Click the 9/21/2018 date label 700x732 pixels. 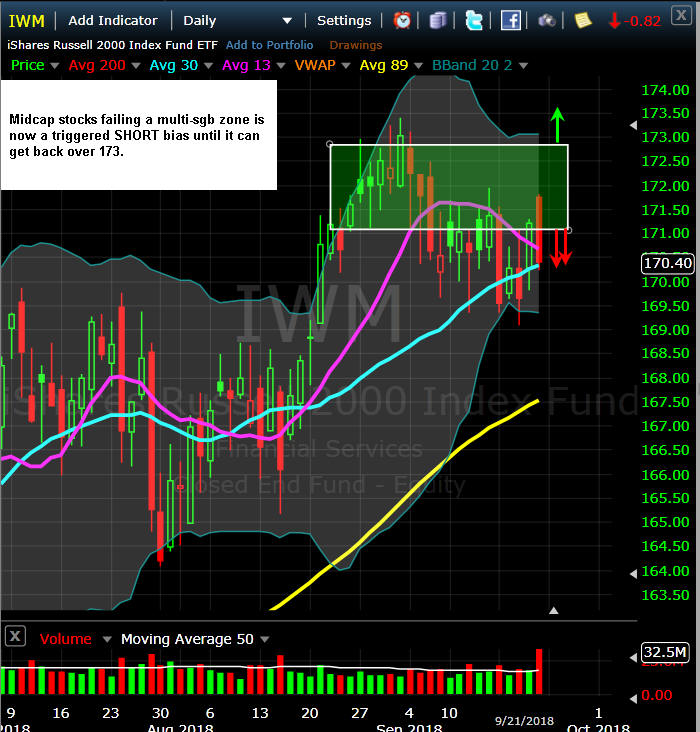(524, 721)
